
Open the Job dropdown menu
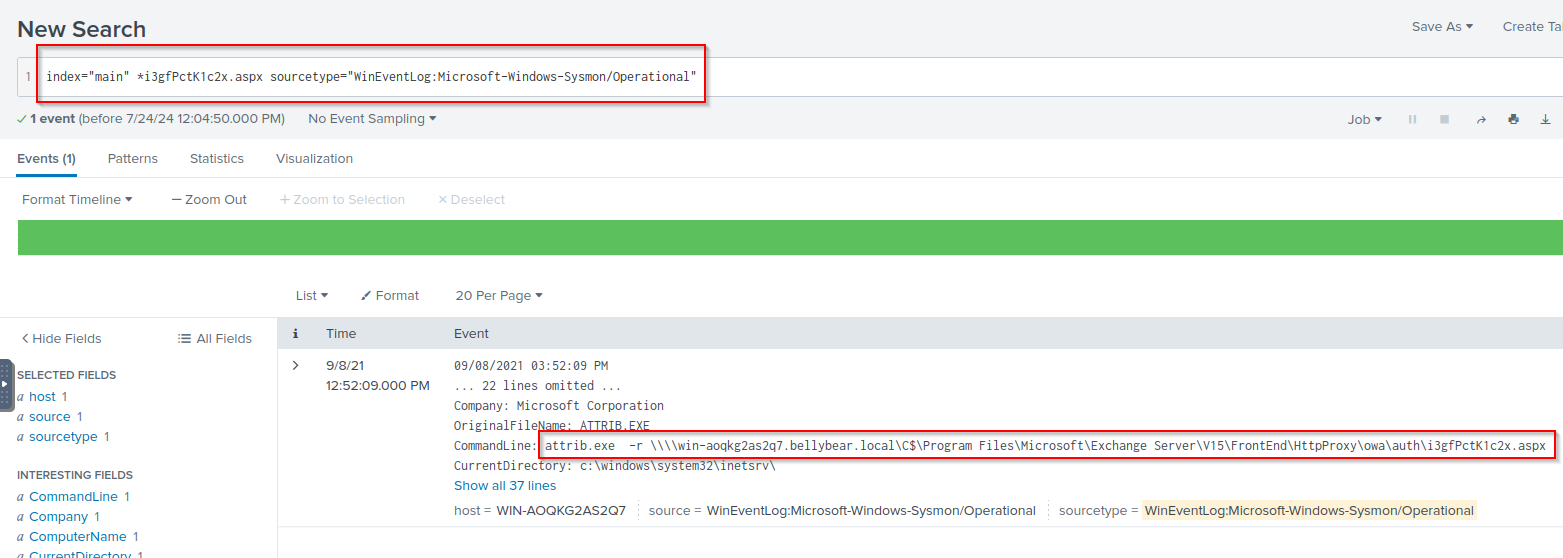click(x=1364, y=119)
